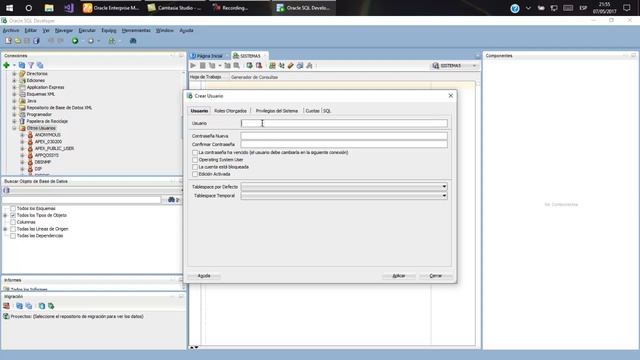
Task: Click the help question mark tray icon
Action: tap(515, 8)
